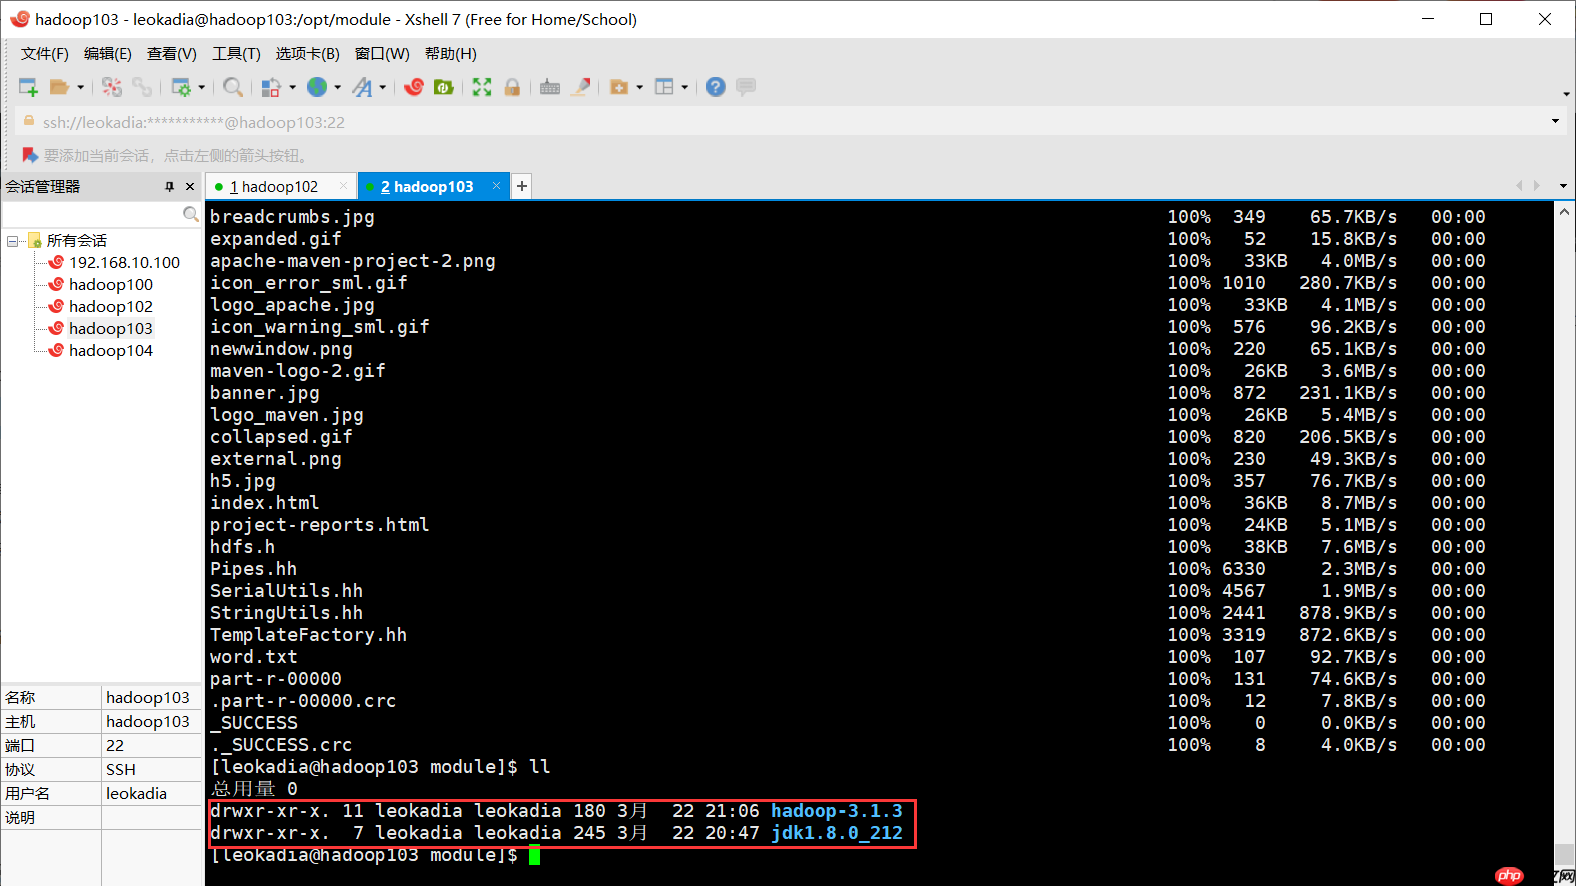Screen dimensions: 1576x886
Task: Click the 端口 value 22 cell
Action: pyautogui.click(x=151, y=745)
